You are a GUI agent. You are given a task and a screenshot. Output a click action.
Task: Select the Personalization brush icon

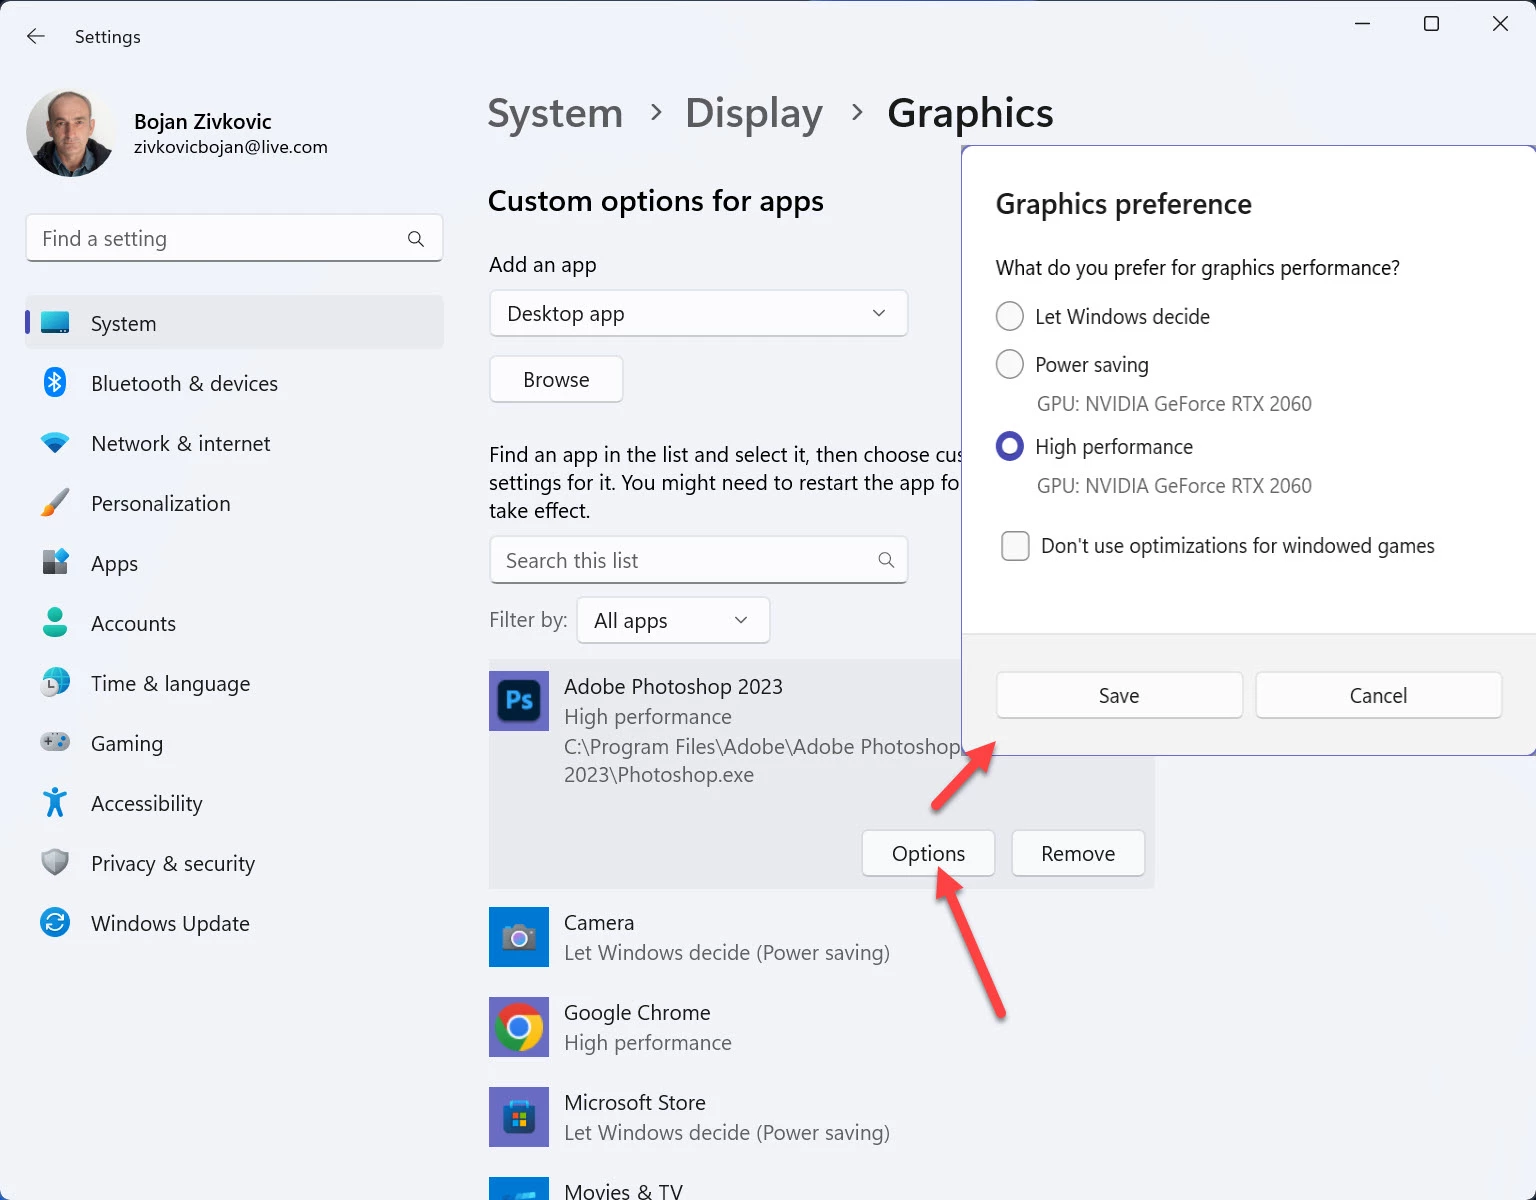tap(55, 503)
